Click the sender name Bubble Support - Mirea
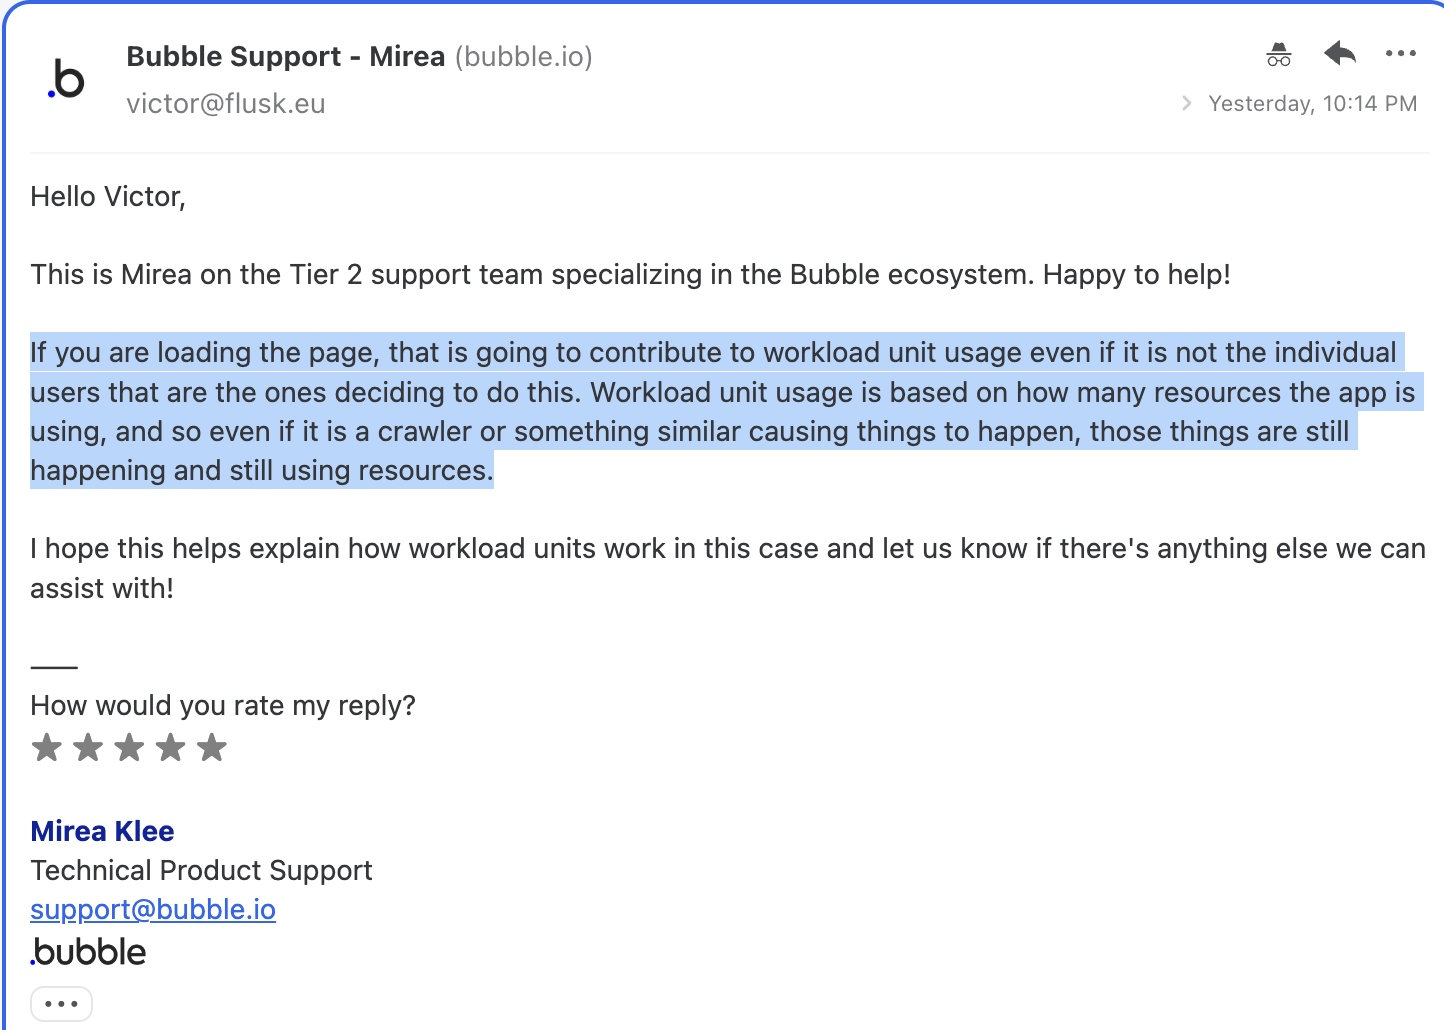The height and width of the screenshot is (1030, 1444). (x=286, y=56)
